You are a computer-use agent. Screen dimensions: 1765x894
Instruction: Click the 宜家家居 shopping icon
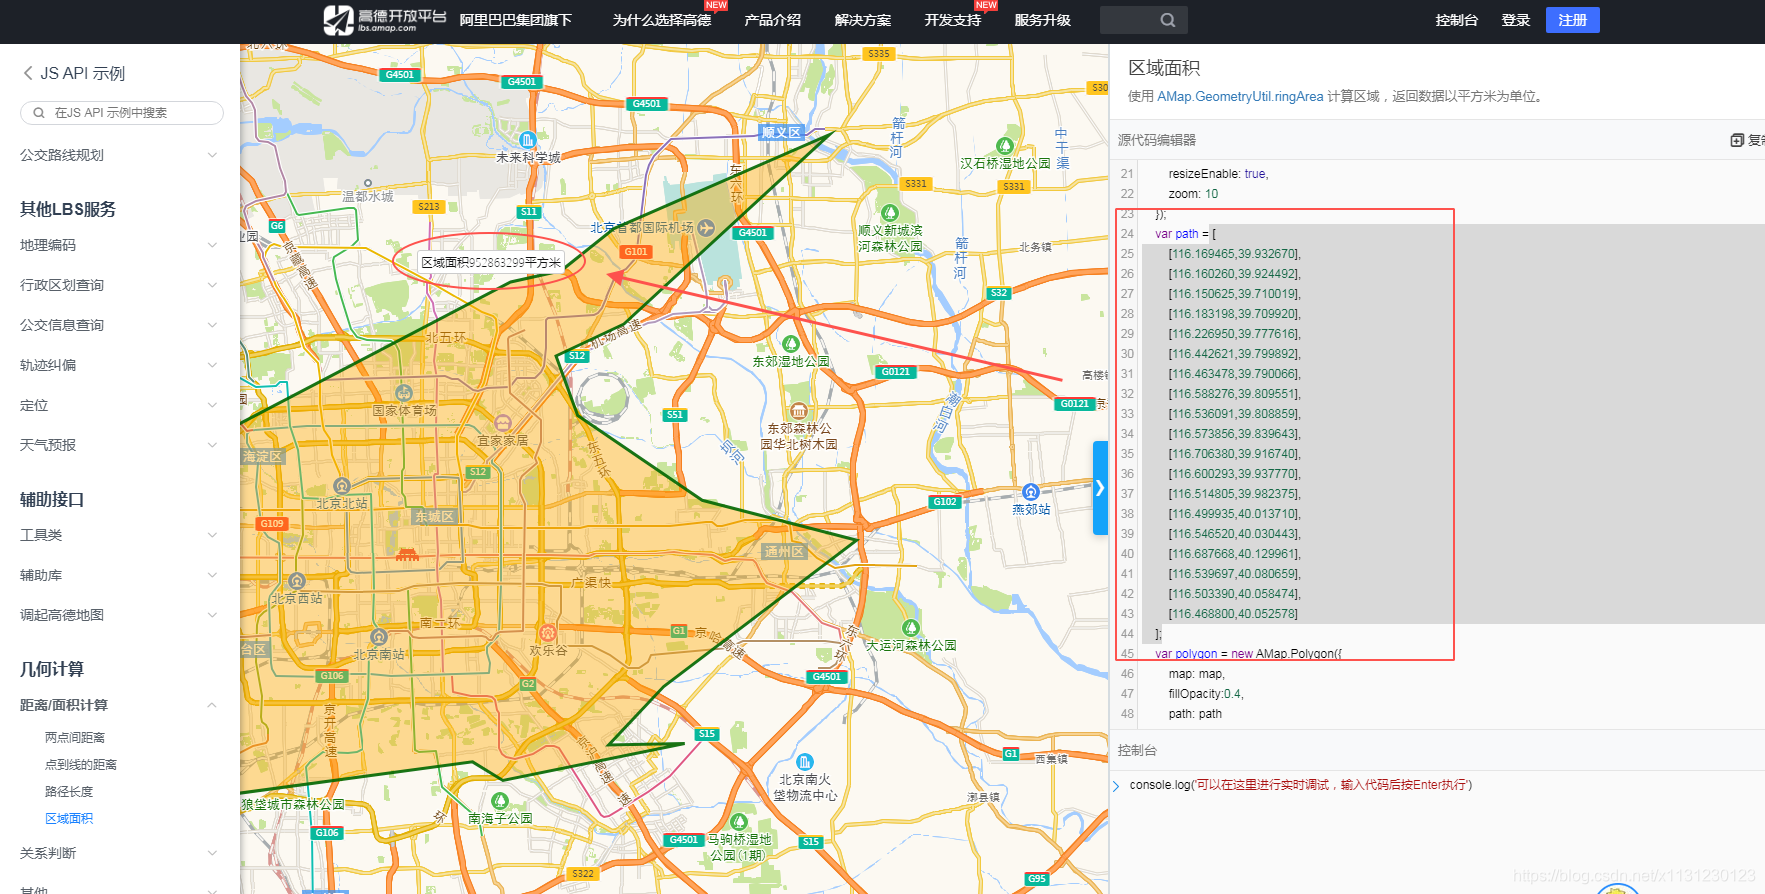pos(503,423)
